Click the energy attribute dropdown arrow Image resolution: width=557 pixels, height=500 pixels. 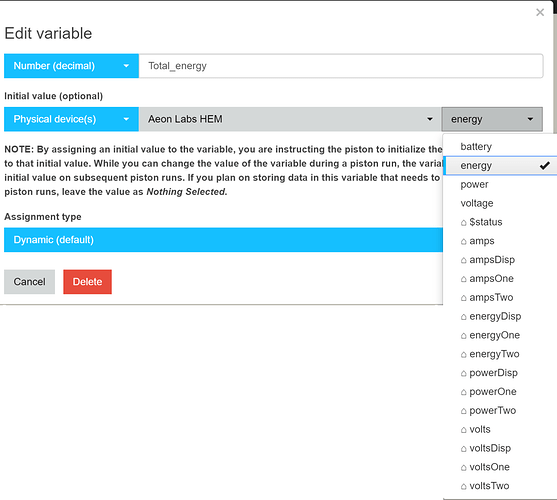point(530,119)
